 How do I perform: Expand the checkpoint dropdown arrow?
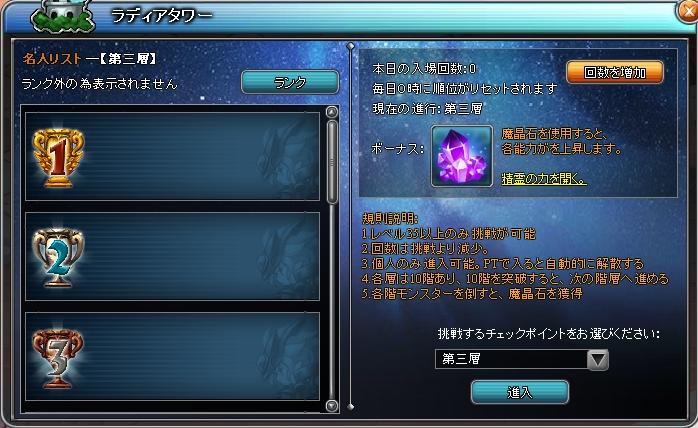[598, 359]
